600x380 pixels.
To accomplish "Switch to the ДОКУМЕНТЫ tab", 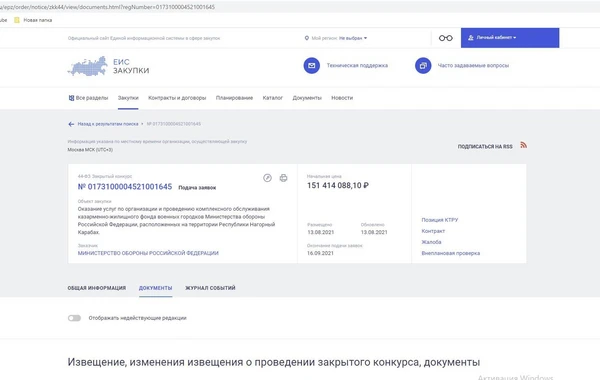I will (x=155, y=288).
